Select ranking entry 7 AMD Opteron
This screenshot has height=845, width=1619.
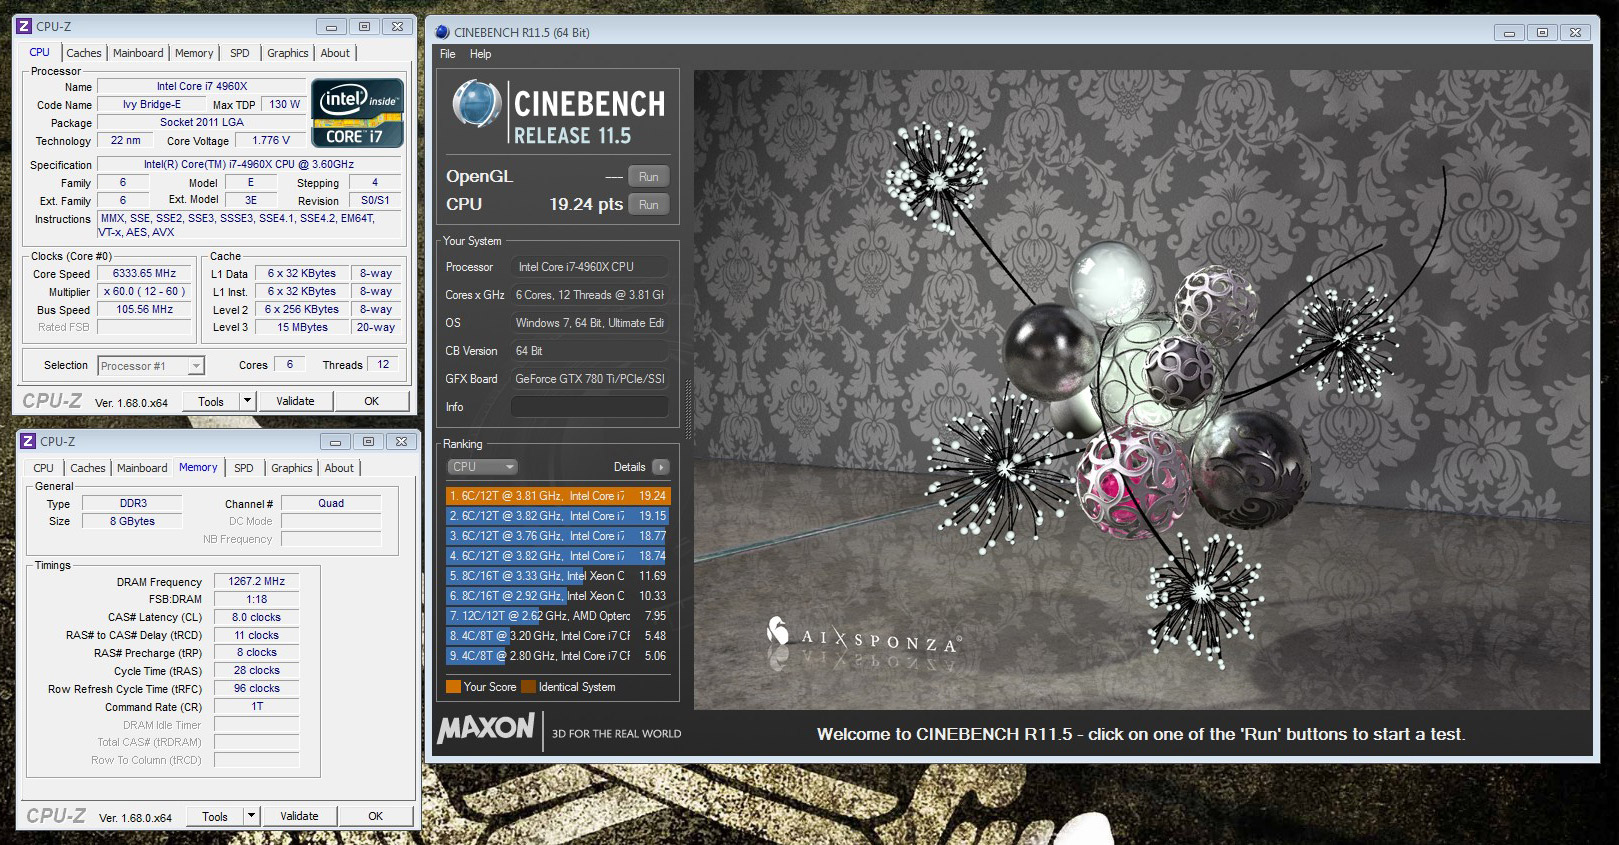pyautogui.click(x=558, y=616)
